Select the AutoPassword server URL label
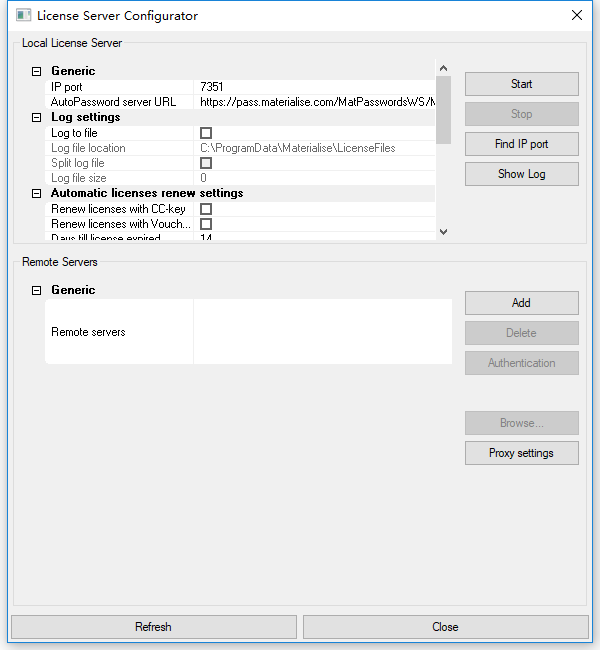The width and height of the screenshot is (600, 650). coord(113,102)
